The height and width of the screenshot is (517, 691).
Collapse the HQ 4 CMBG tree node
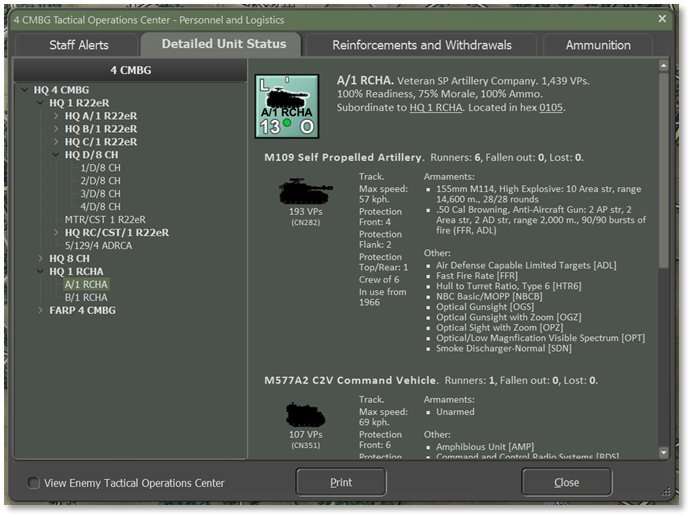(x=25, y=90)
